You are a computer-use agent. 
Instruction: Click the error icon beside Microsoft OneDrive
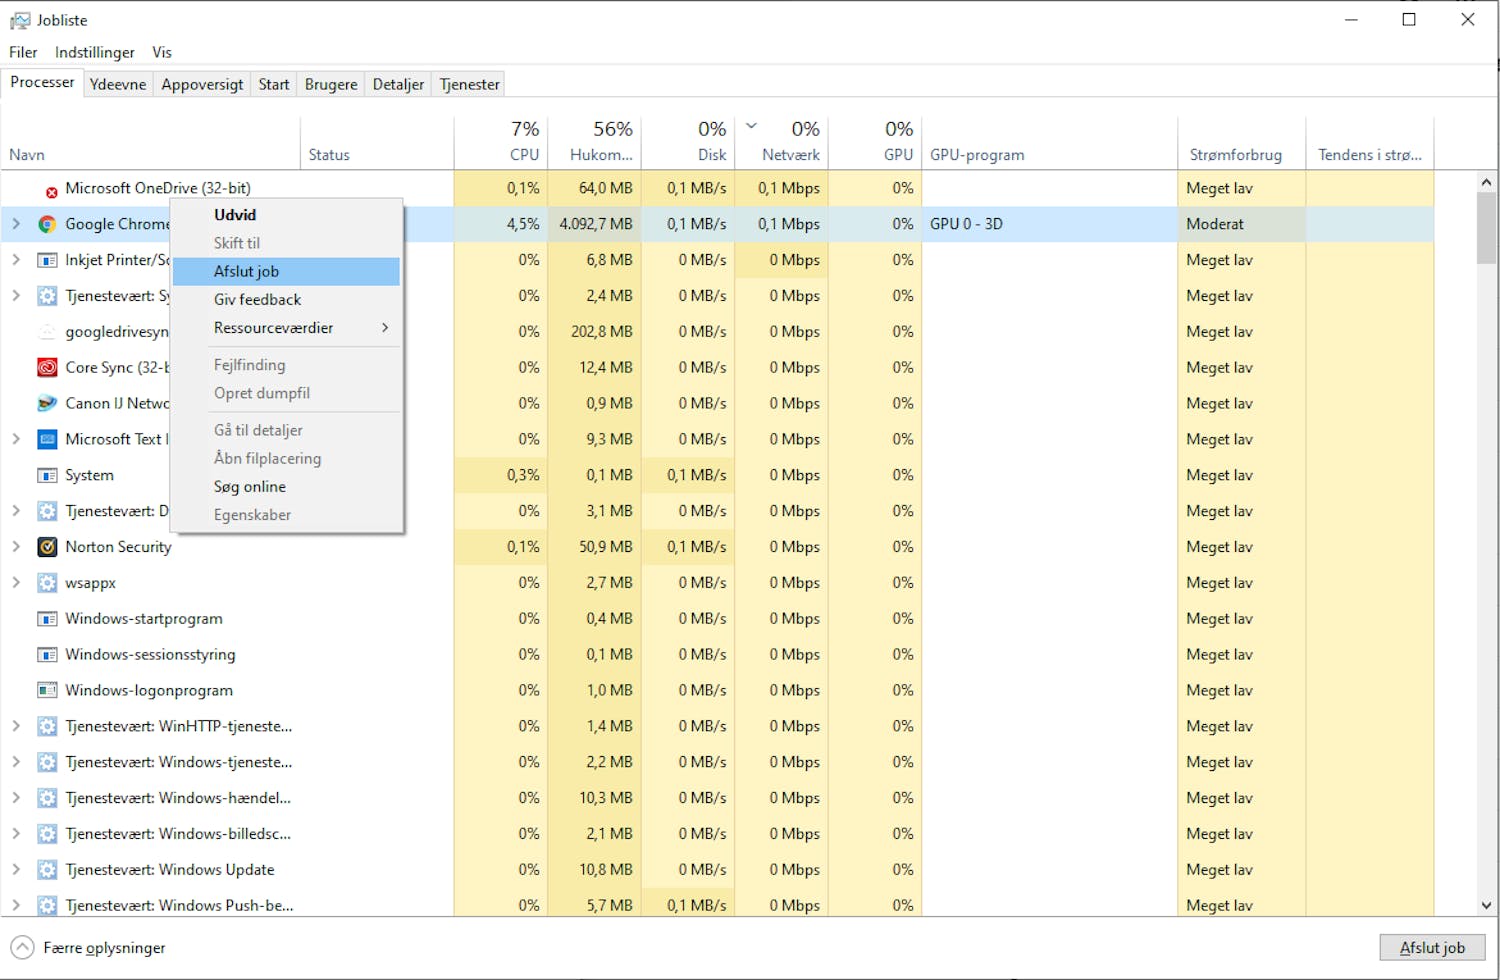[51, 190]
